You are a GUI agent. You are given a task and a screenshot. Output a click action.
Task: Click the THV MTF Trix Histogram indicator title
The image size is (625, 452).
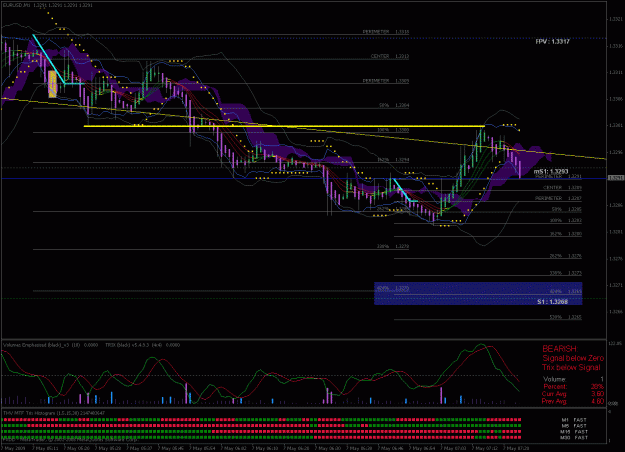coord(54,413)
